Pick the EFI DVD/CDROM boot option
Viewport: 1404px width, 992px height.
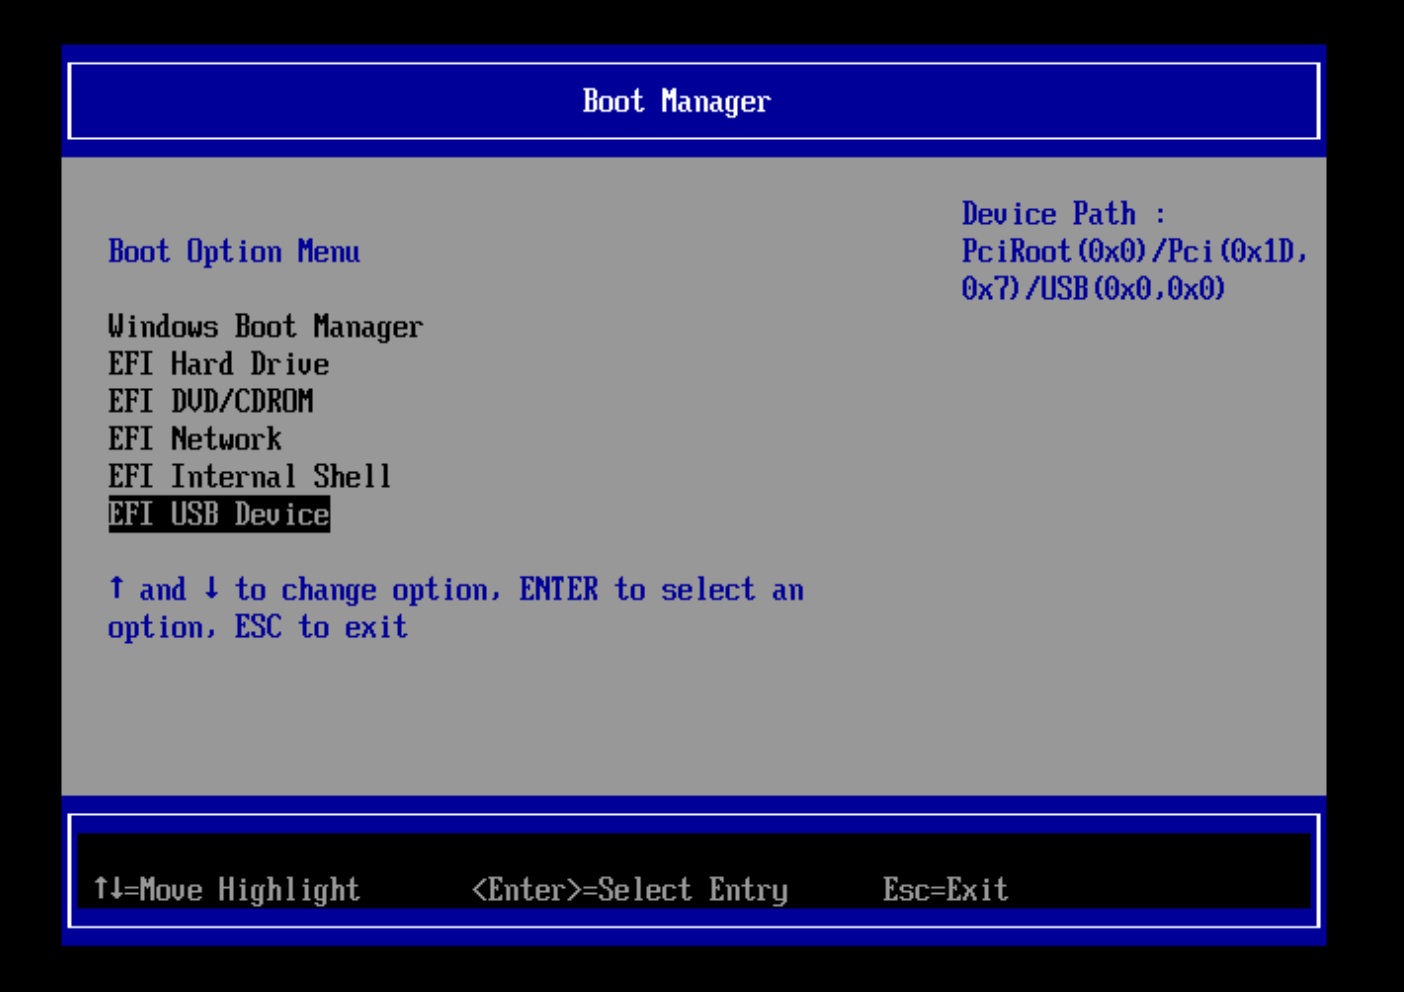[x=210, y=402]
